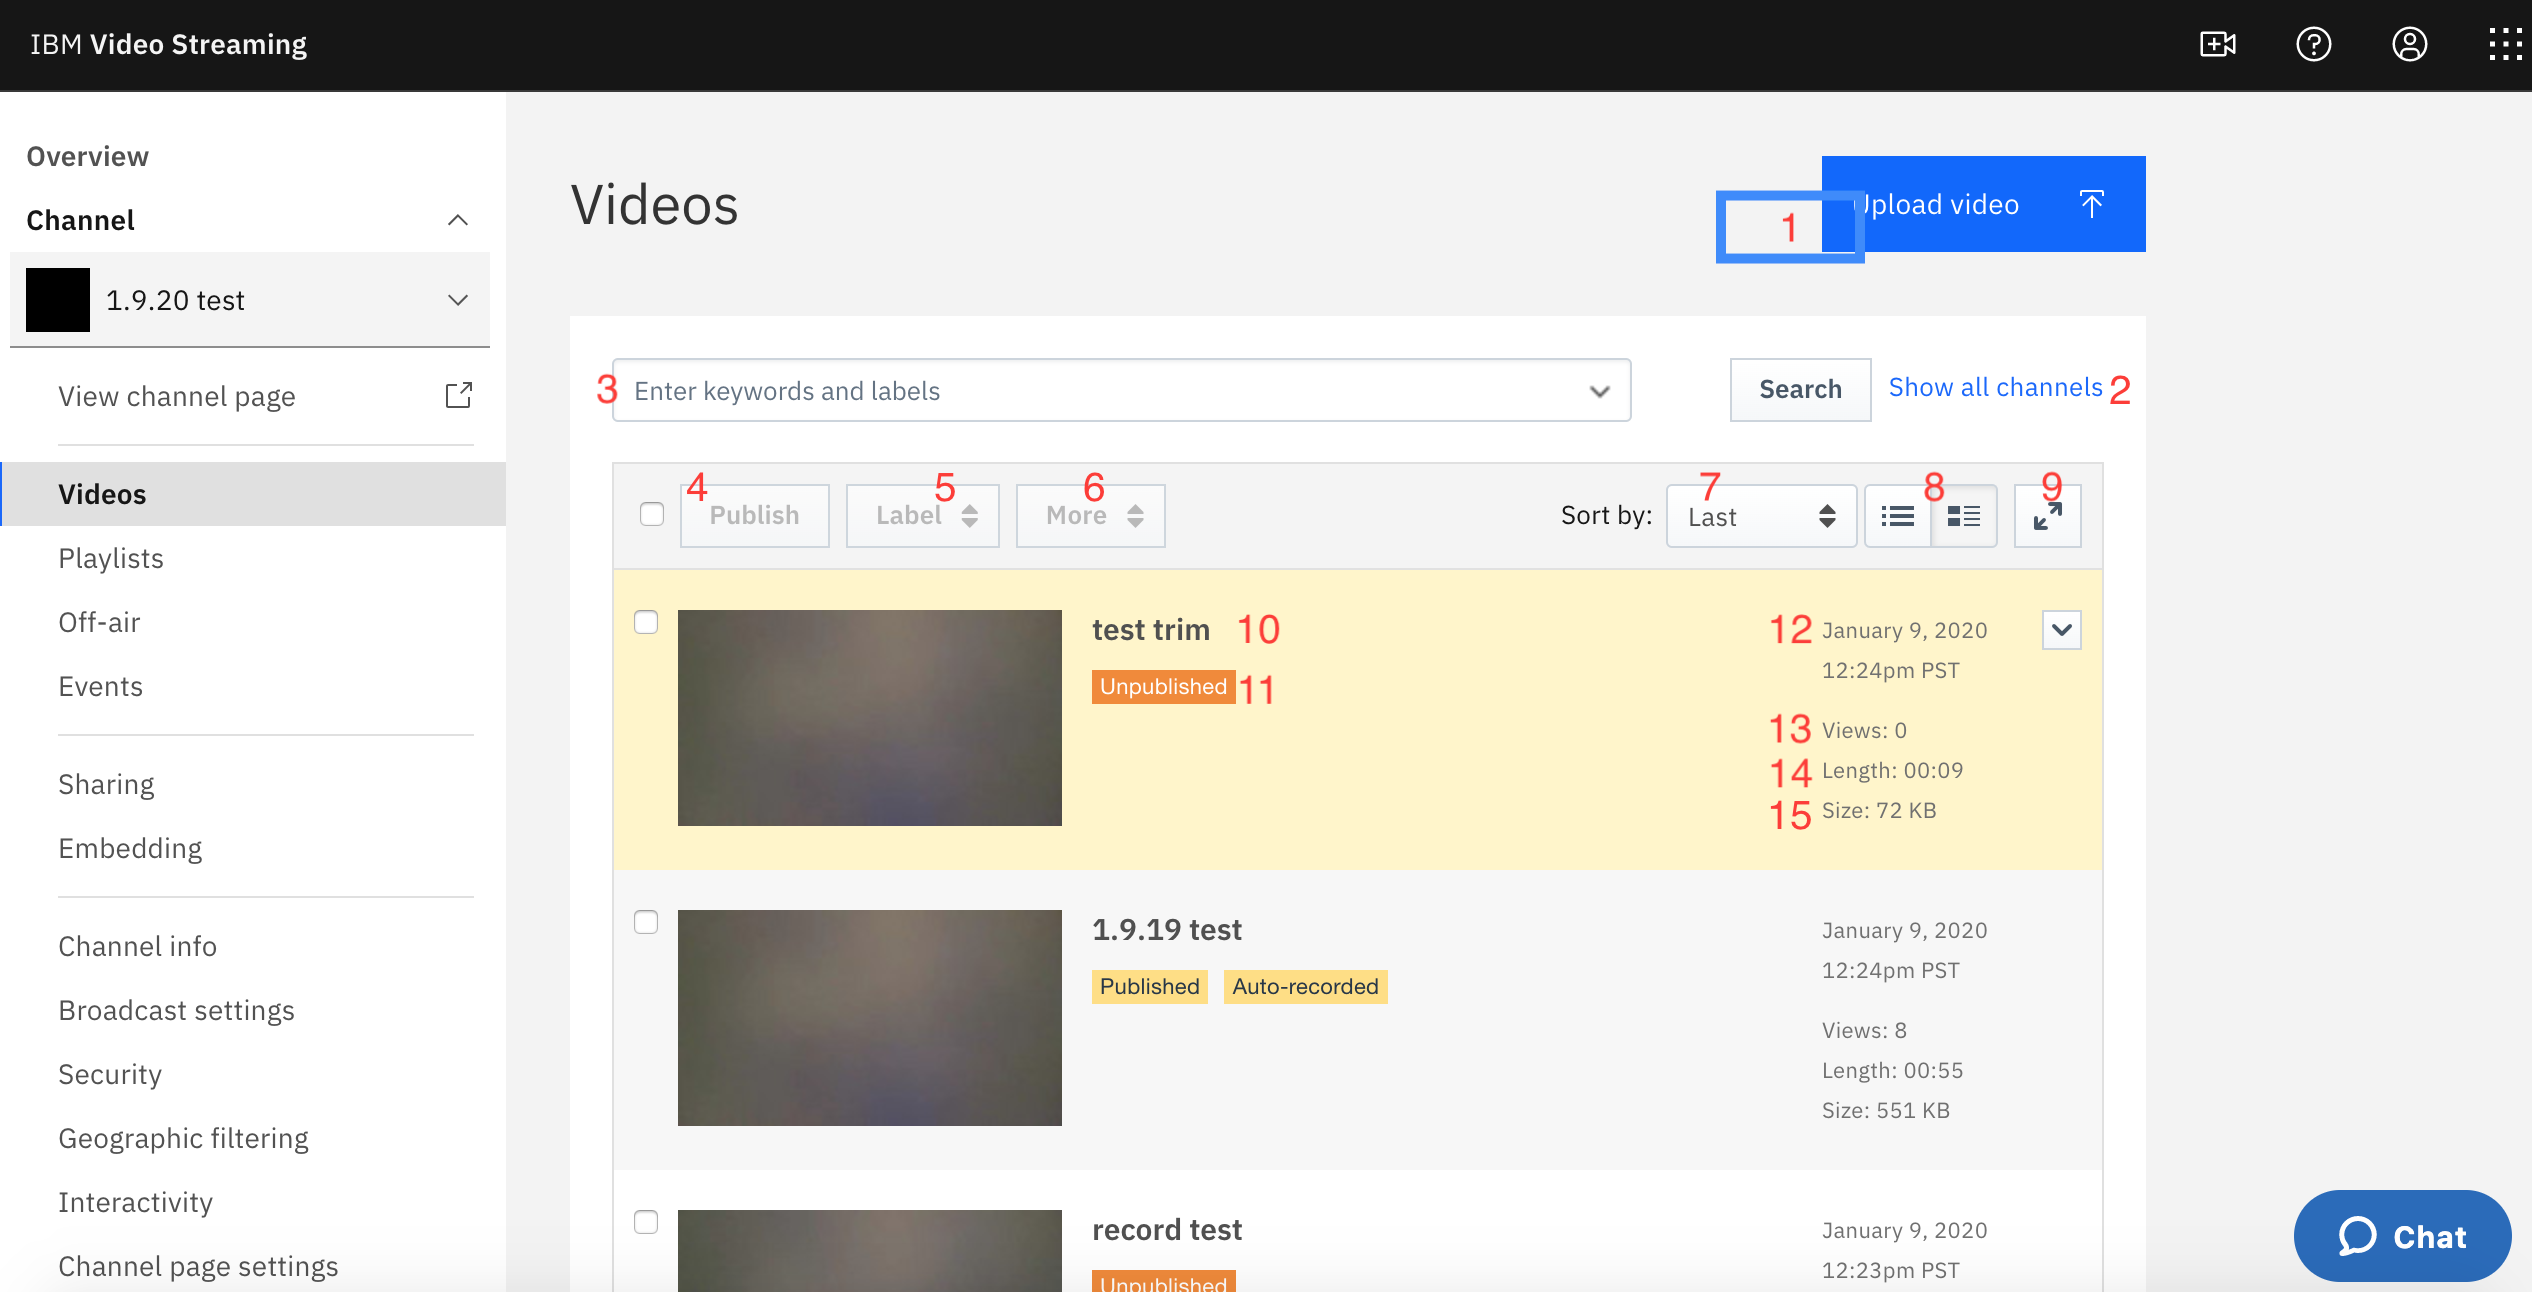The width and height of the screenshot is (2532, 1292).
Task: Click the Publish button
Action: point(754,516)
